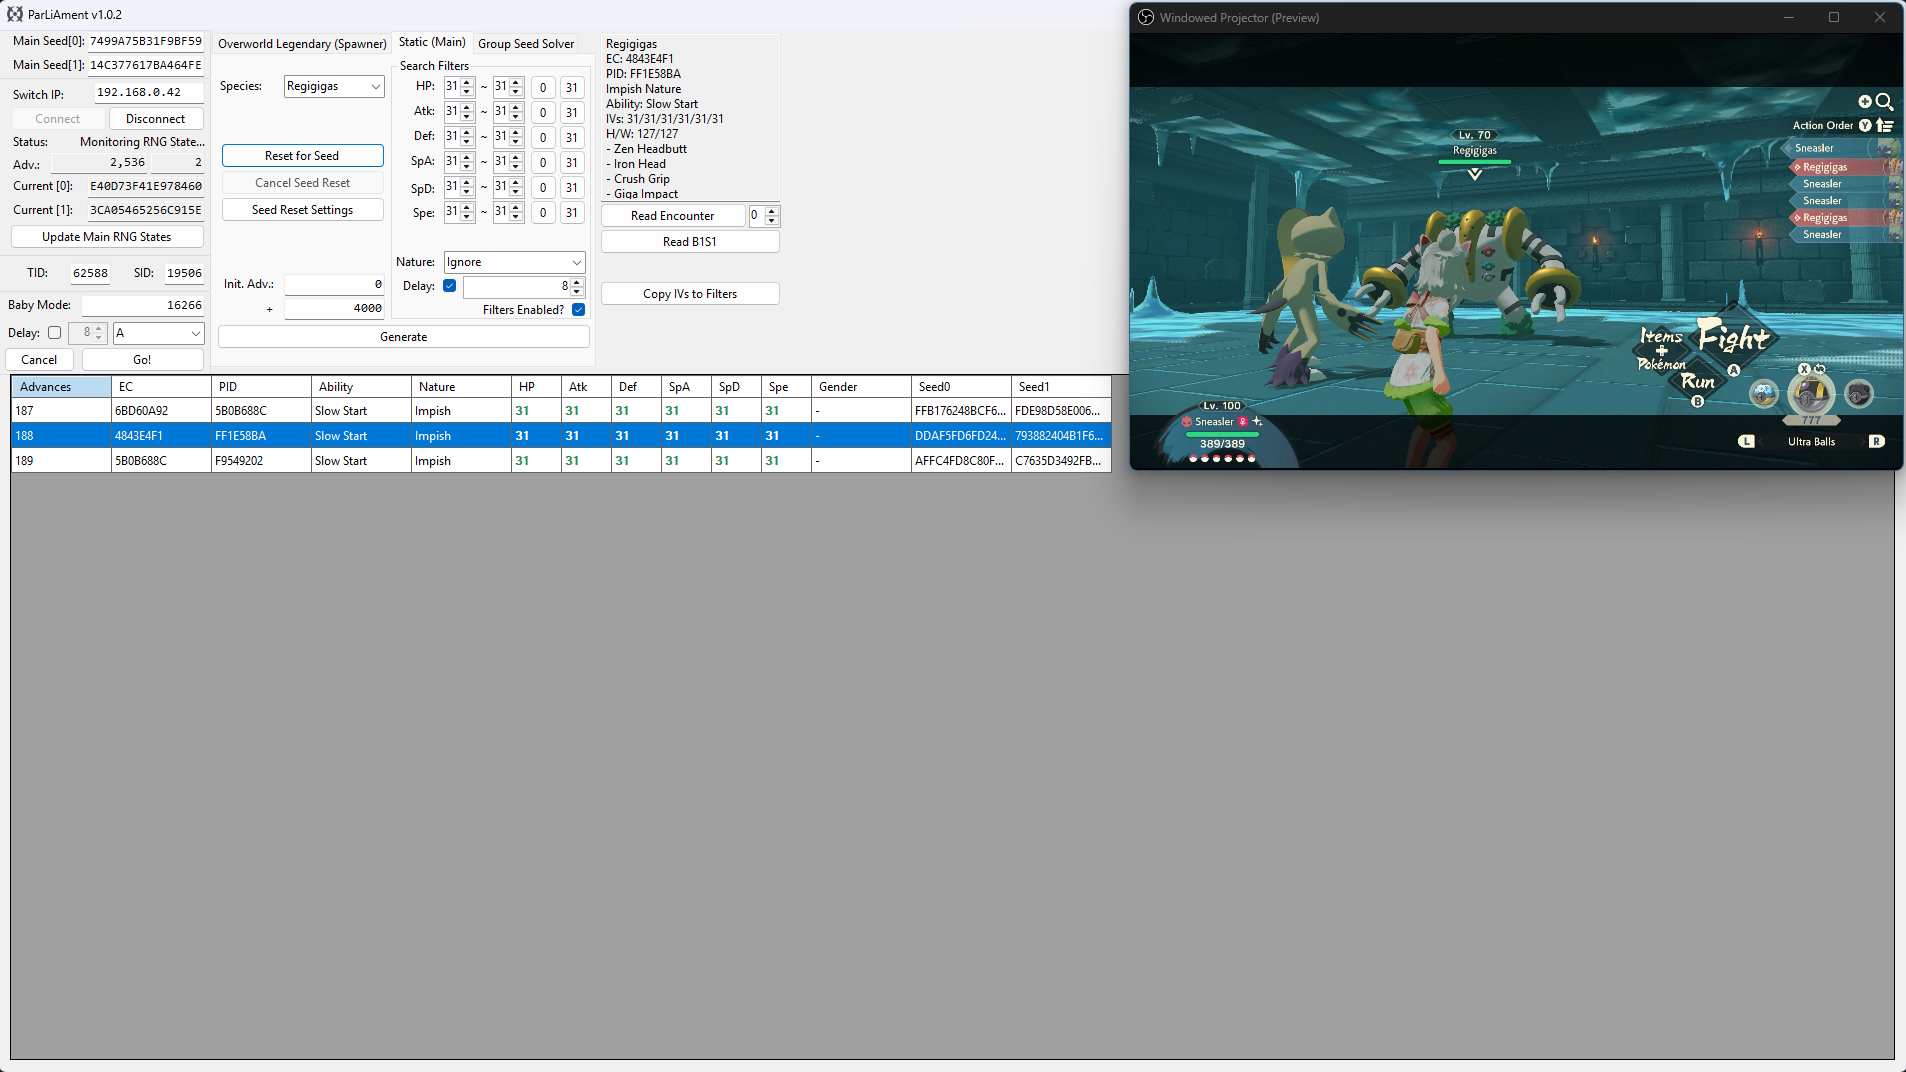Click the Current [0] state field
The width and height of the screenshot is (1906, 1072).
tap(146, 186)
